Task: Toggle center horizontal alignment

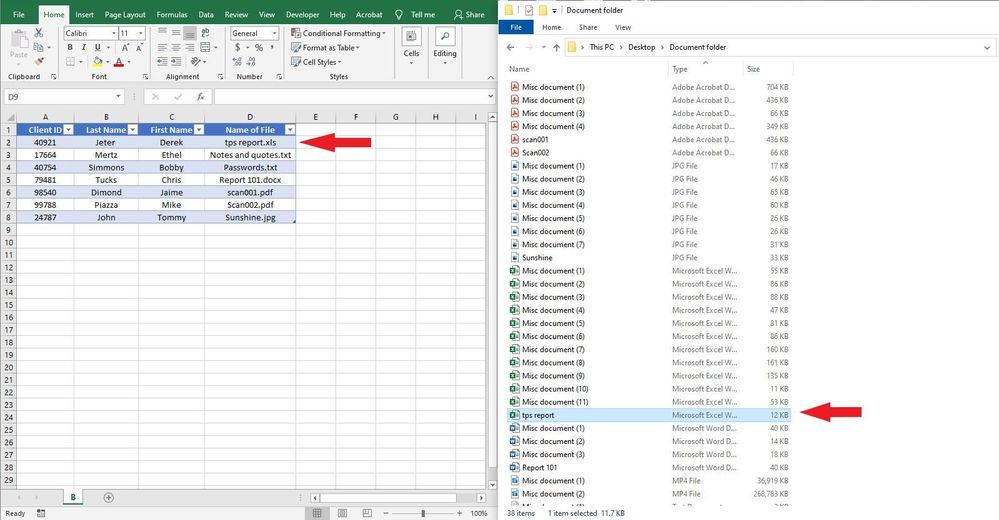Action: 176,47
